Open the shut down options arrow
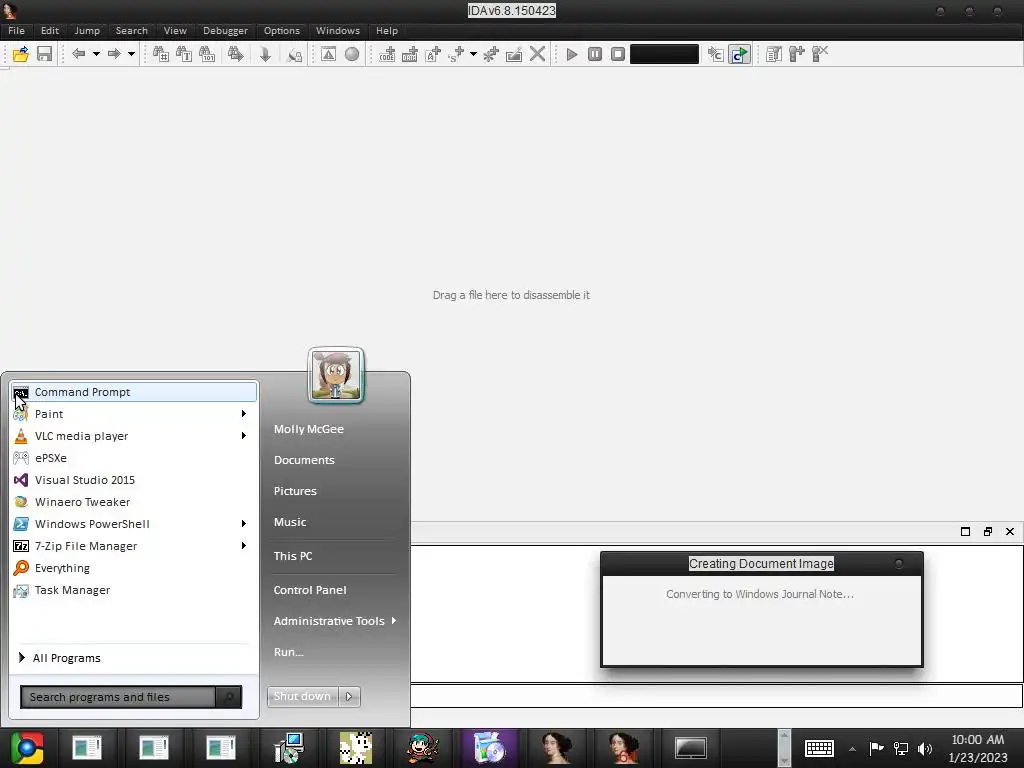1024x768 pixels. (349, 696)
